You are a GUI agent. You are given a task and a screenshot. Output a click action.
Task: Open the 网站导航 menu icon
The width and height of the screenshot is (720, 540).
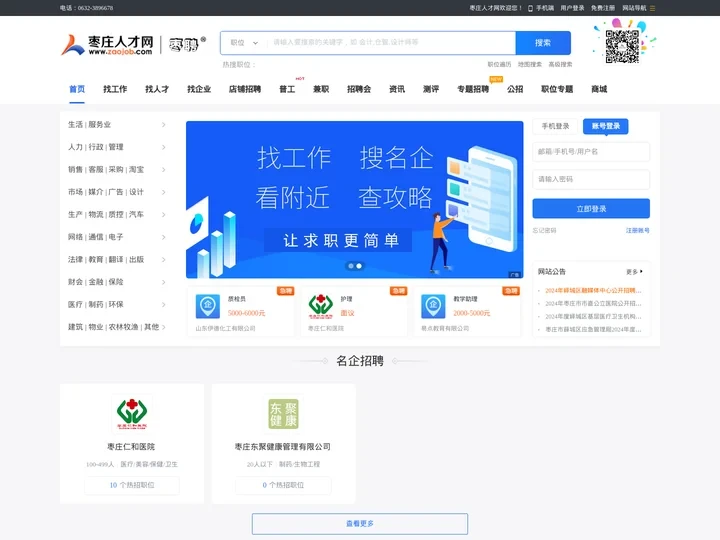coord(652,8)
